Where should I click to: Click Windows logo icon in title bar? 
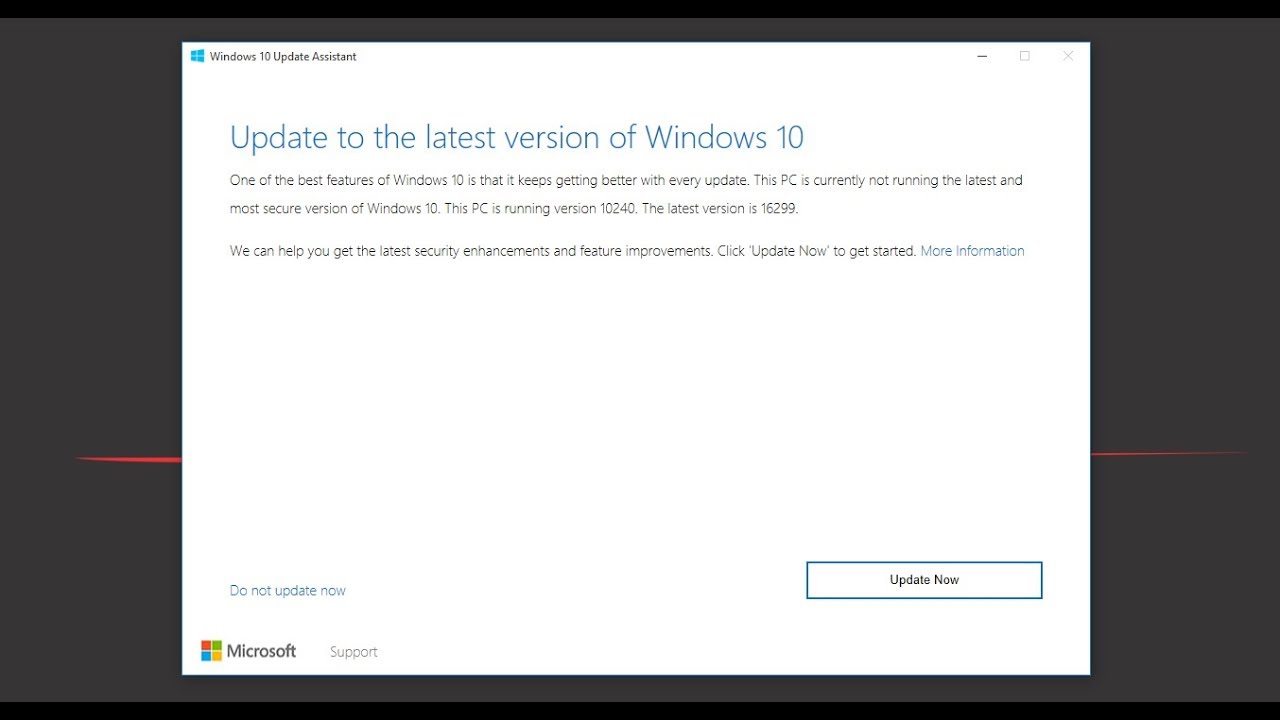197,56
